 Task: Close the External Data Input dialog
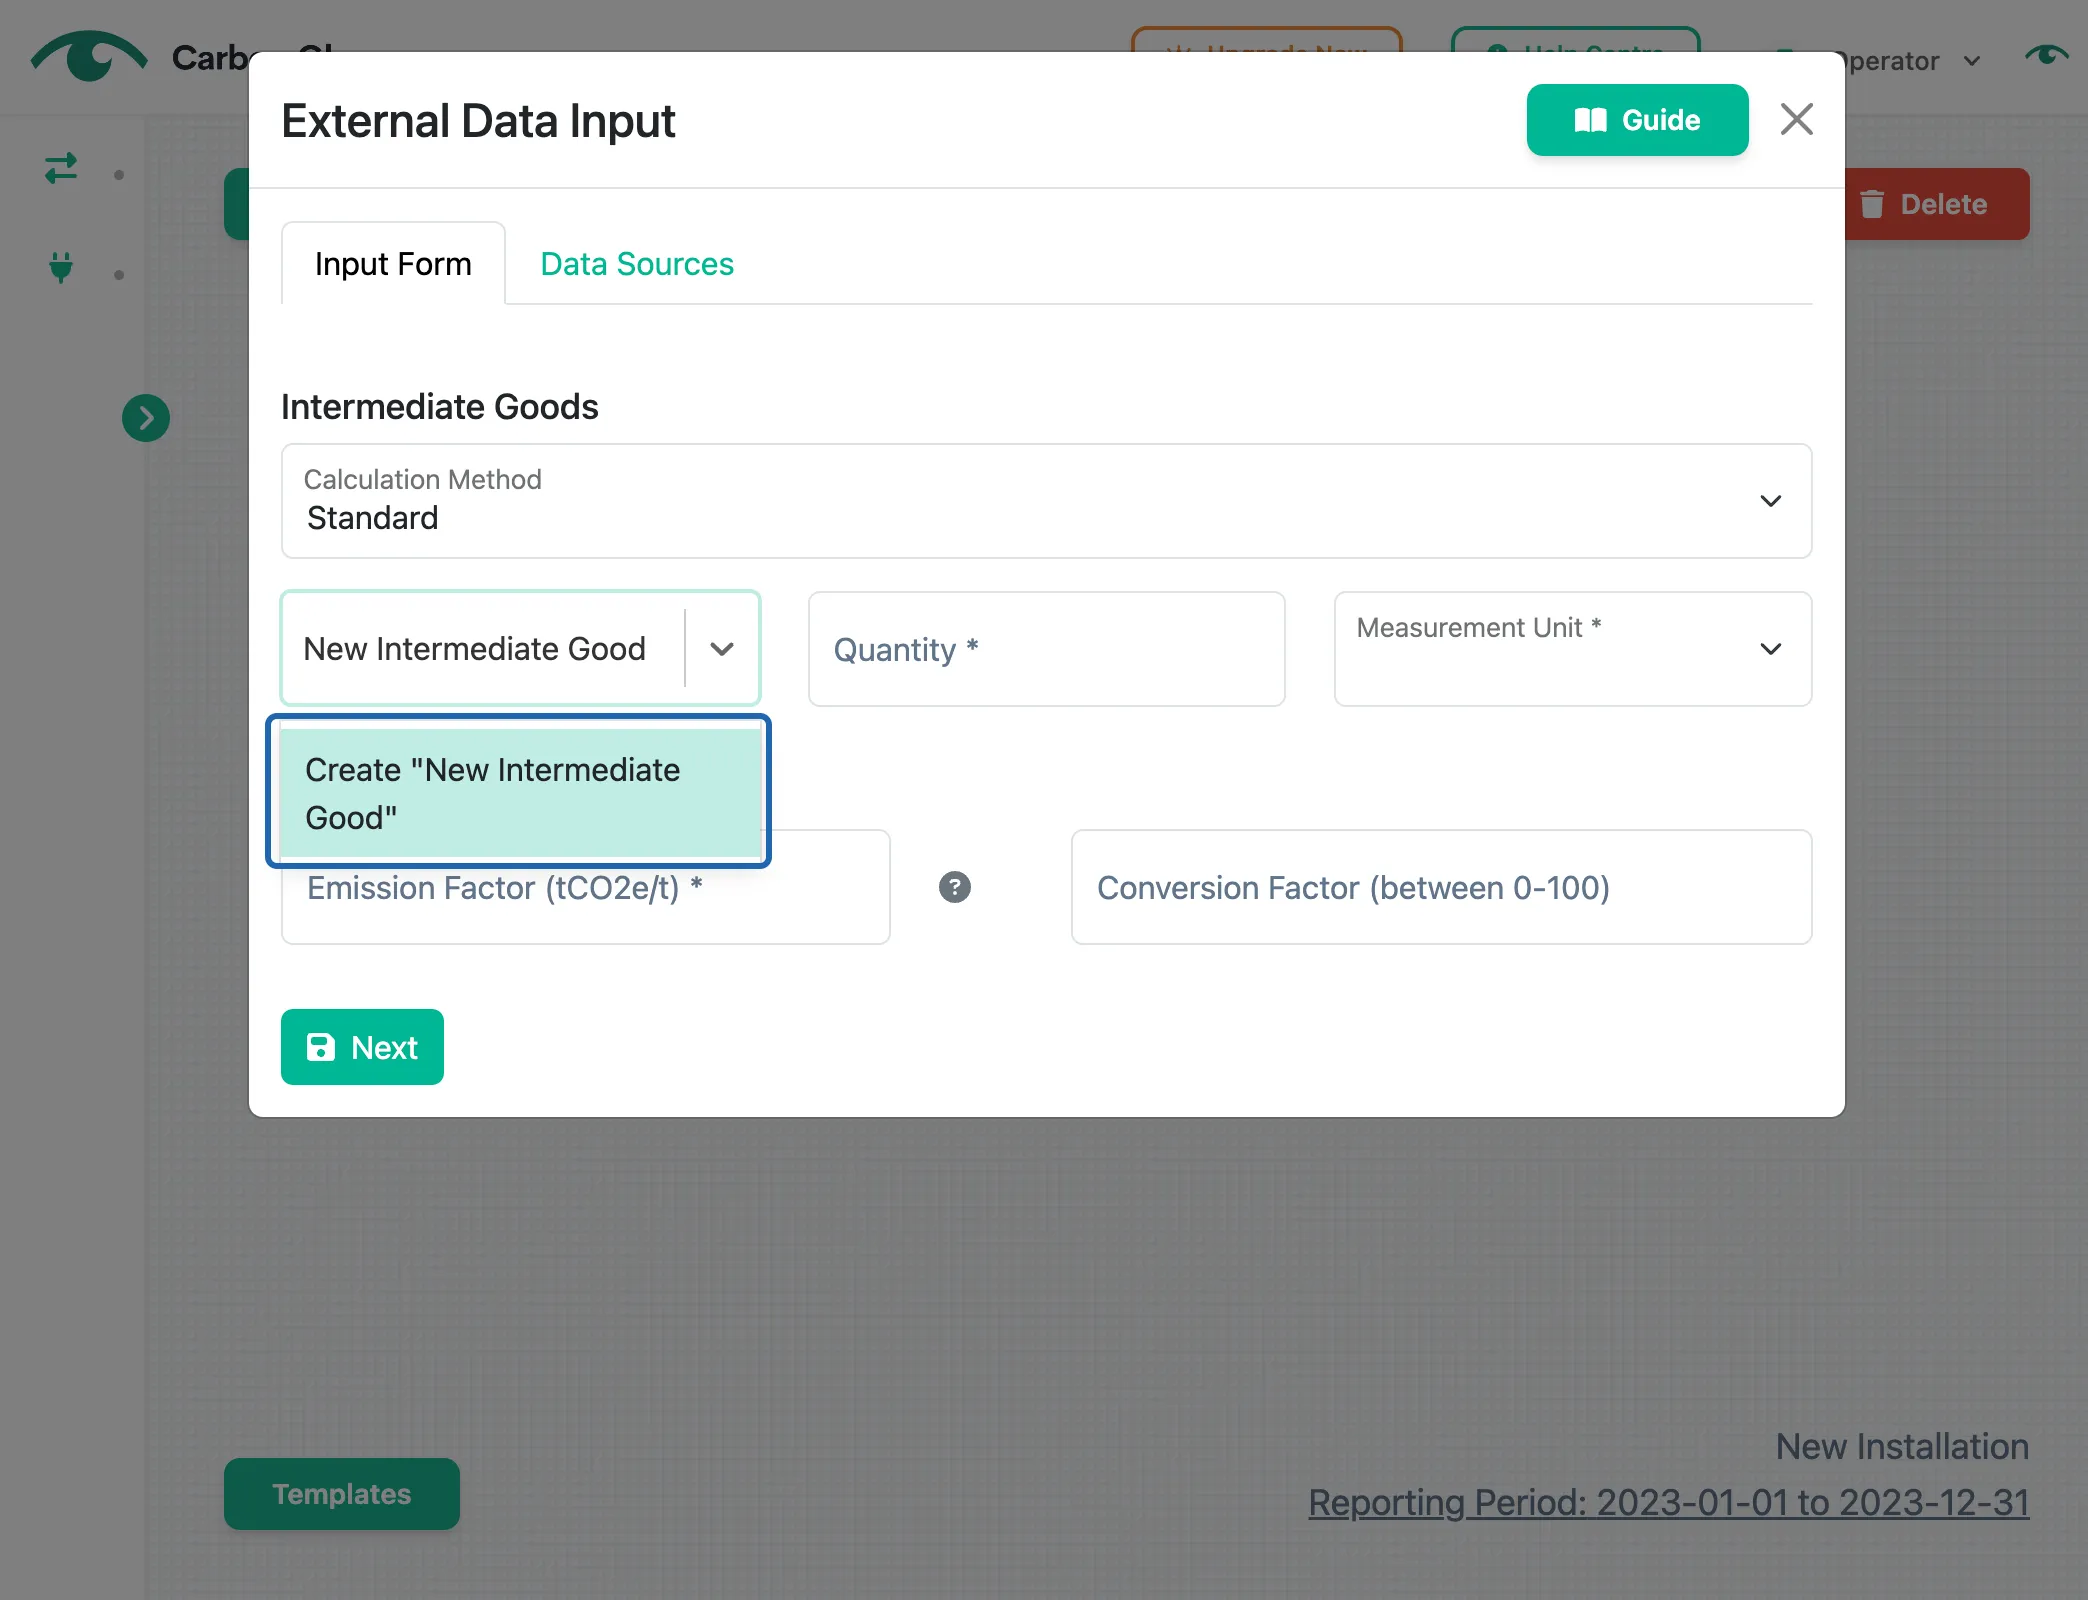click(x=1796, y=119)
